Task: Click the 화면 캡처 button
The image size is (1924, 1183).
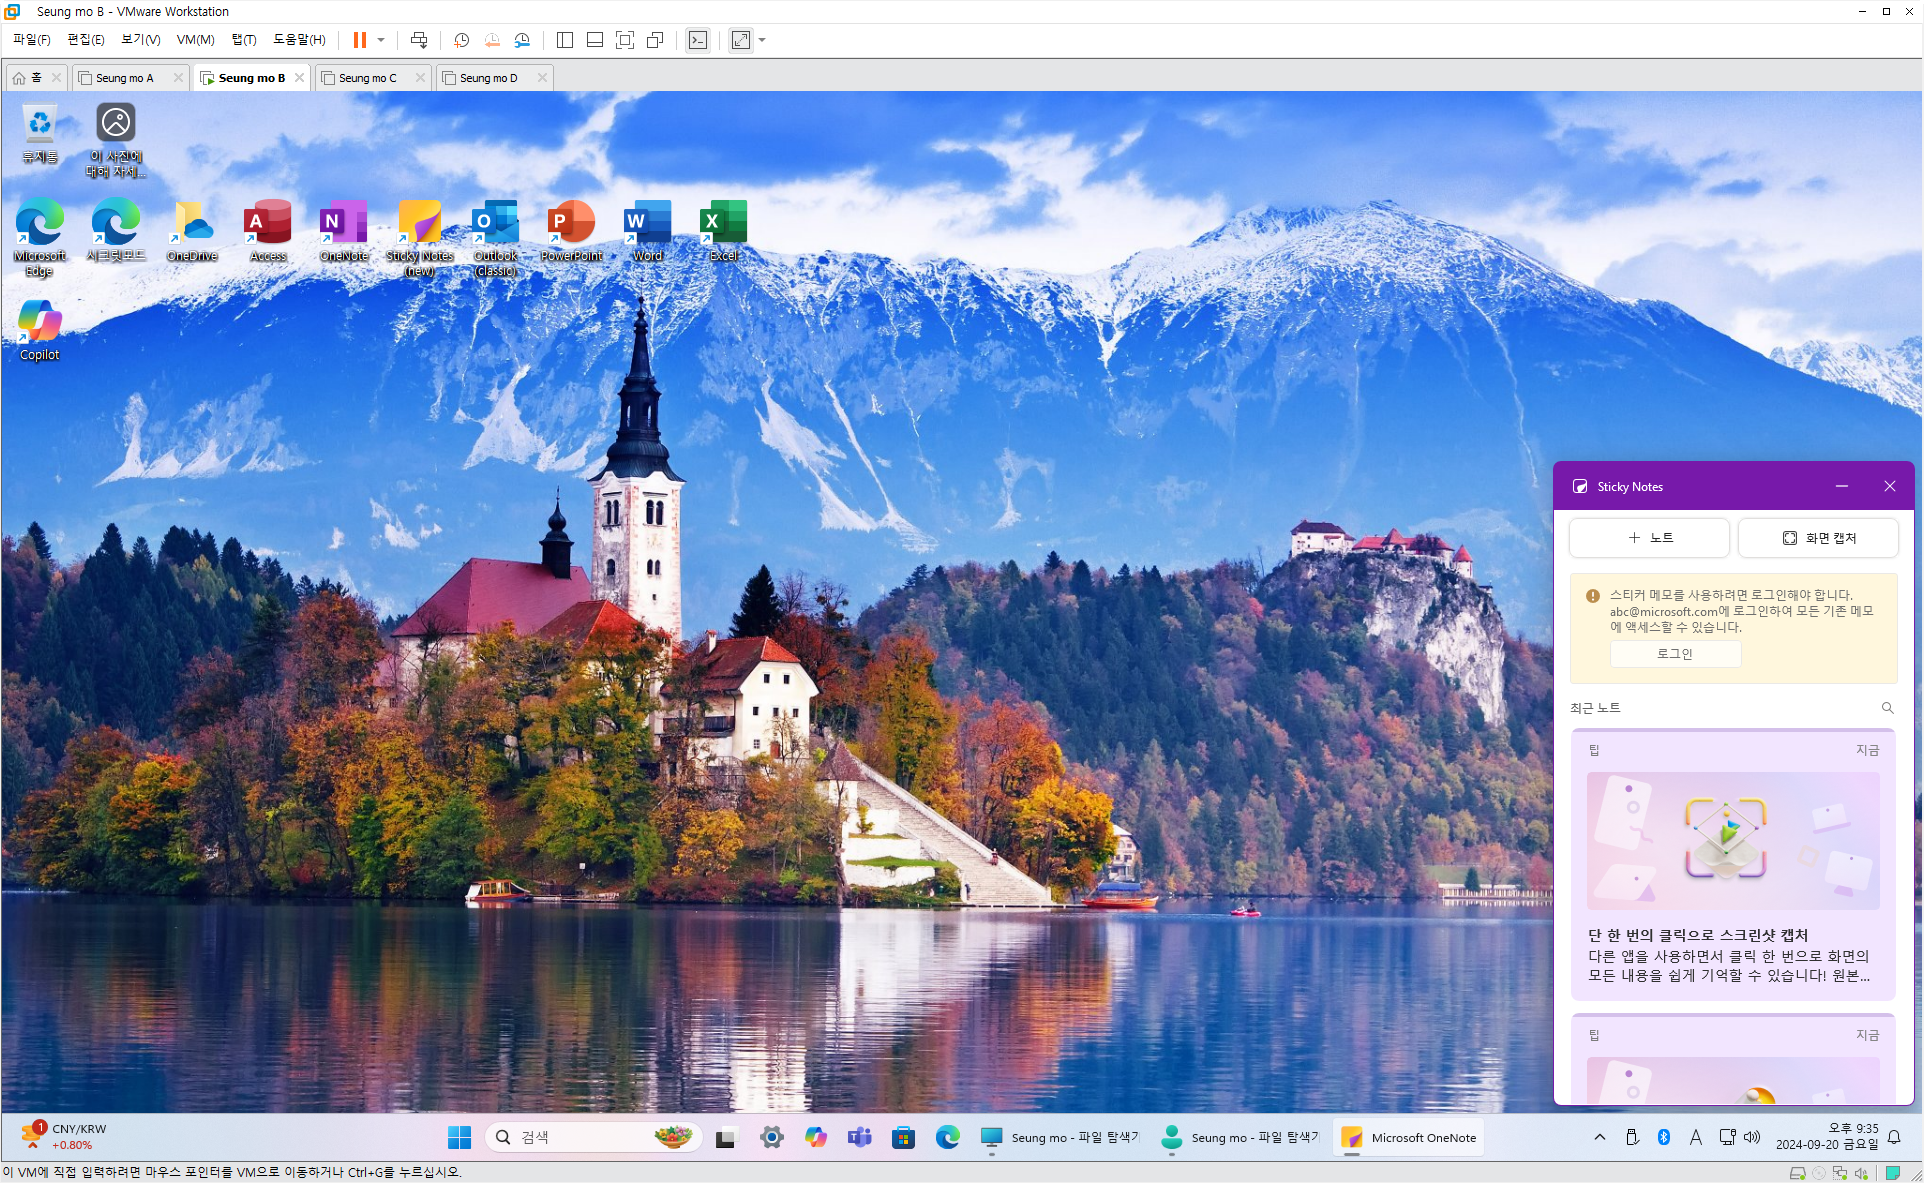Action: 1819,538
